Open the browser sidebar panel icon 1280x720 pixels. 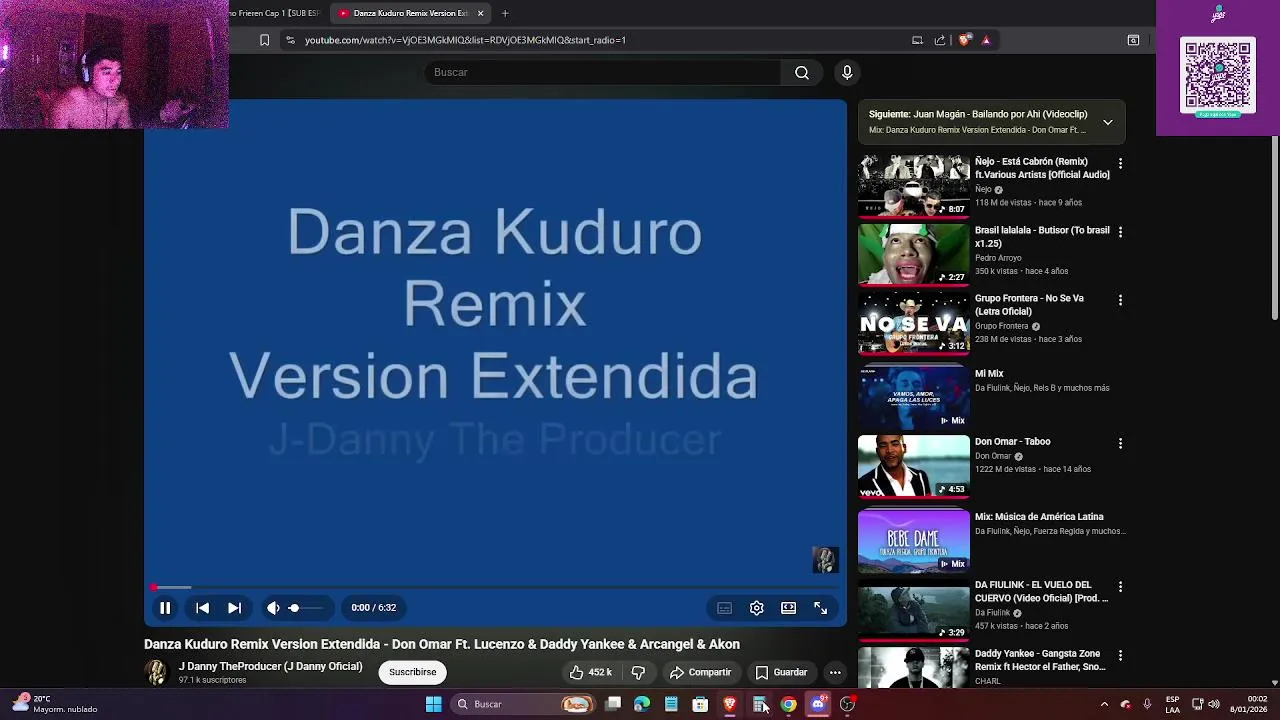[x=1133, y=40]
